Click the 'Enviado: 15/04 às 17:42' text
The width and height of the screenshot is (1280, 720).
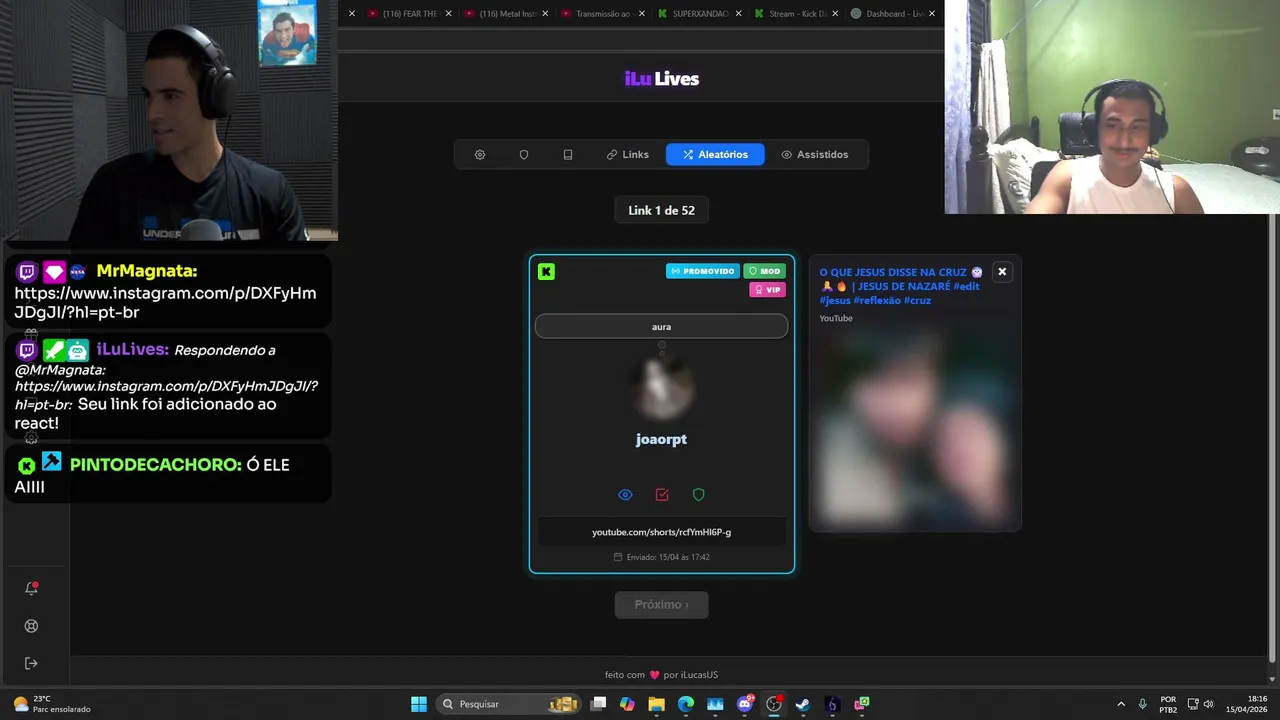(661, 557)
